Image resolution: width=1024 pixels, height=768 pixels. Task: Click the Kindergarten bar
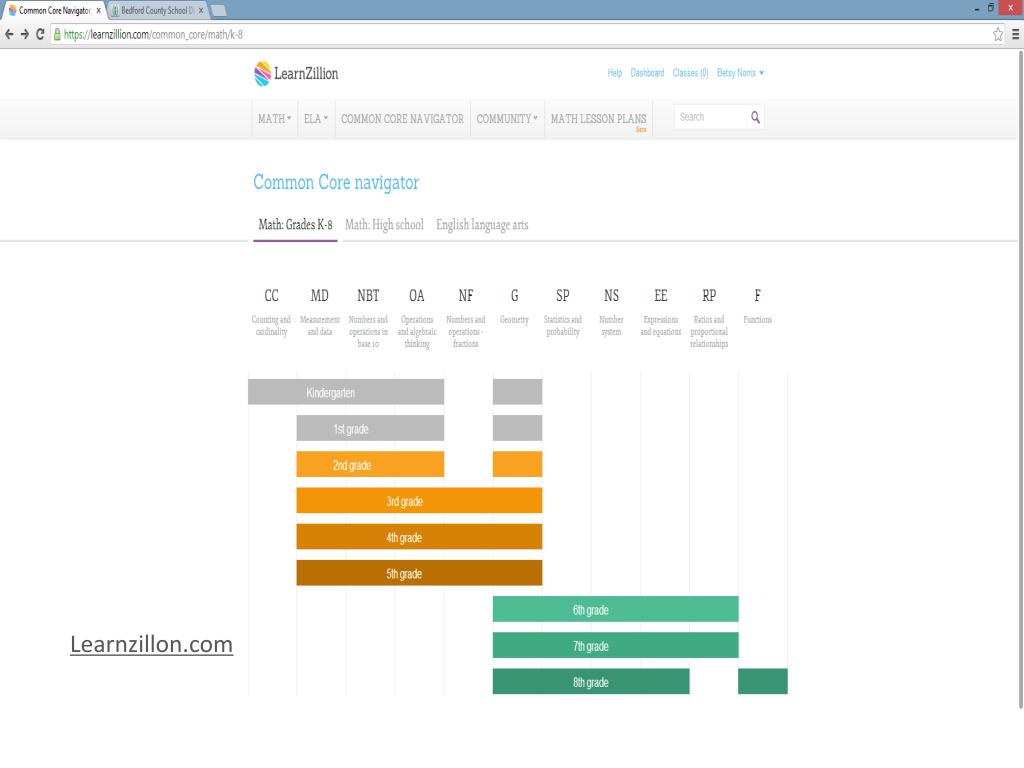pyautogui.click(x=346, y=392)
